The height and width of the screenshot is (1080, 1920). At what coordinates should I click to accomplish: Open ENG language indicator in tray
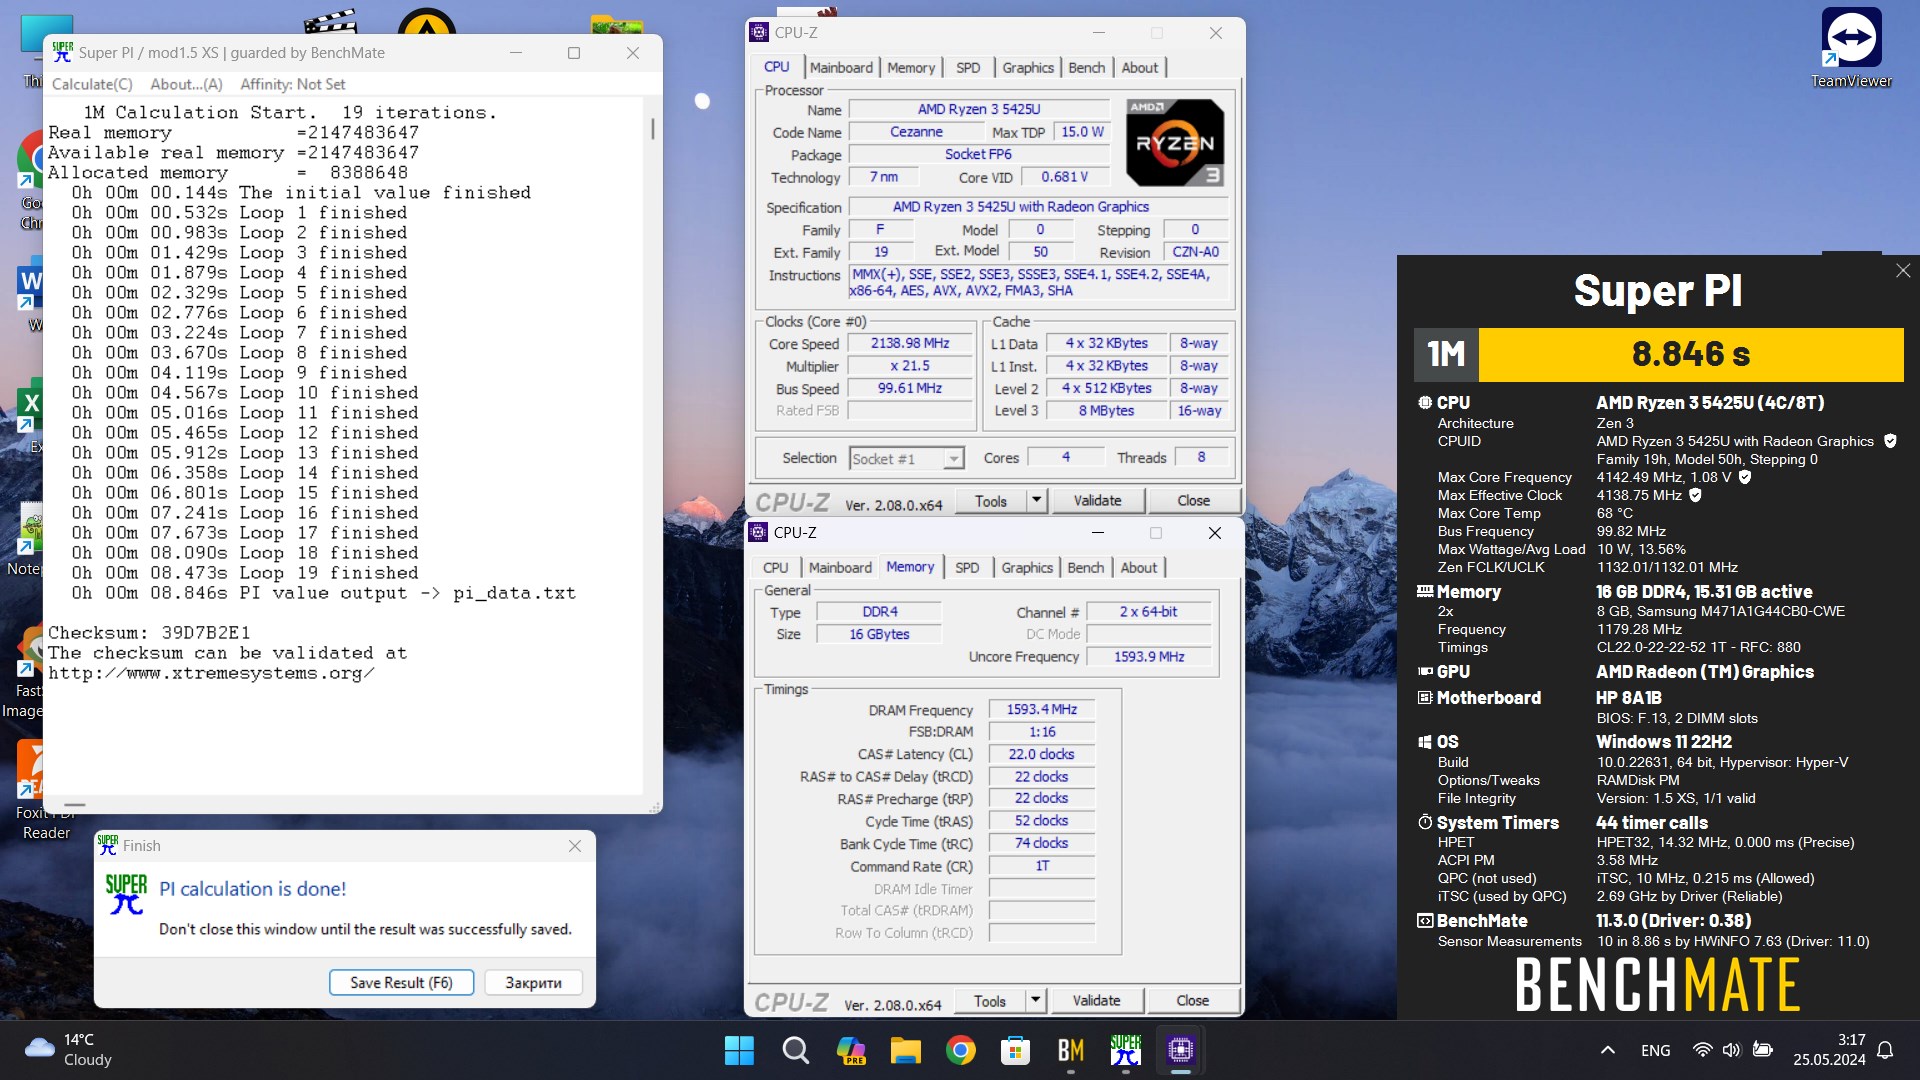click(x=1655, y=1050)
